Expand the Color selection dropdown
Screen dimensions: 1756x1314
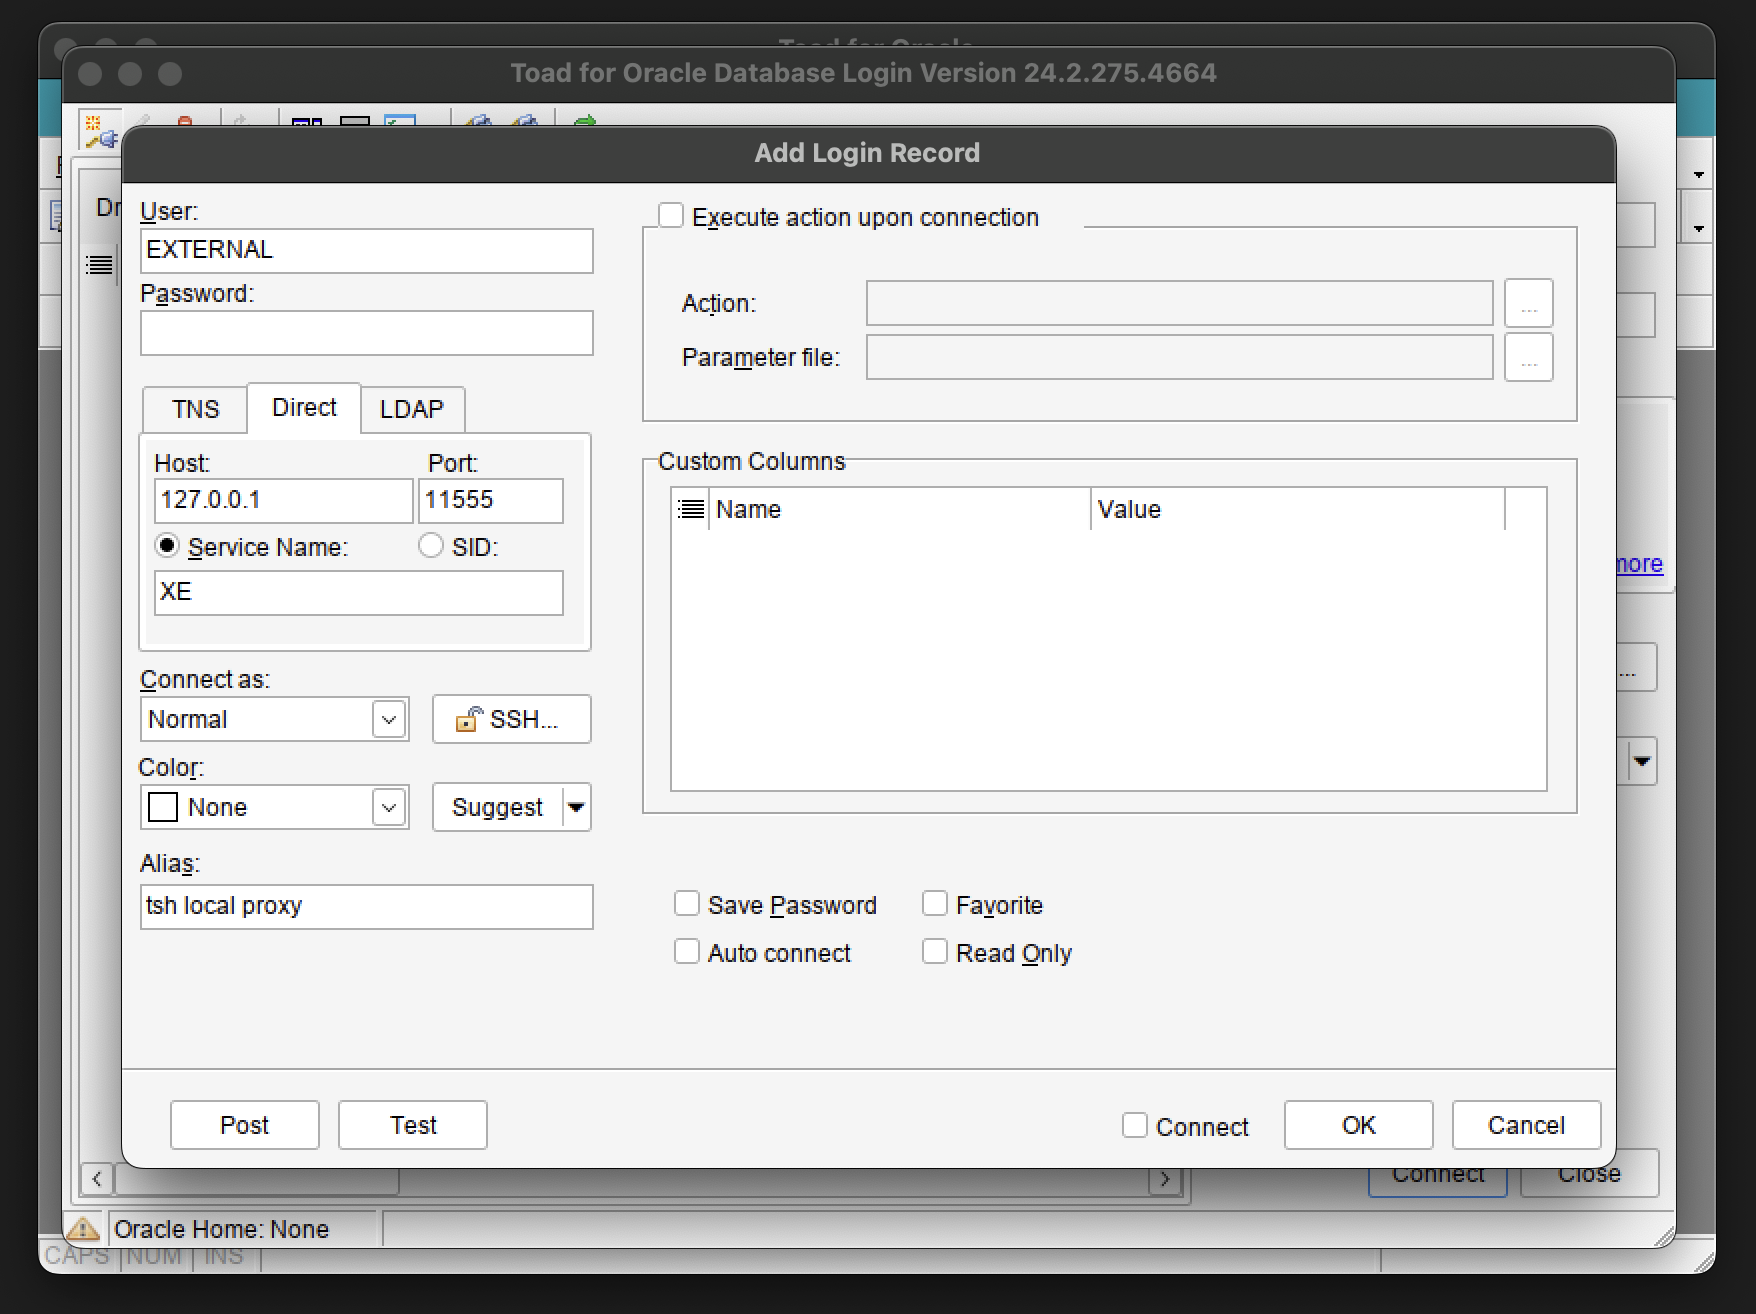388,807
